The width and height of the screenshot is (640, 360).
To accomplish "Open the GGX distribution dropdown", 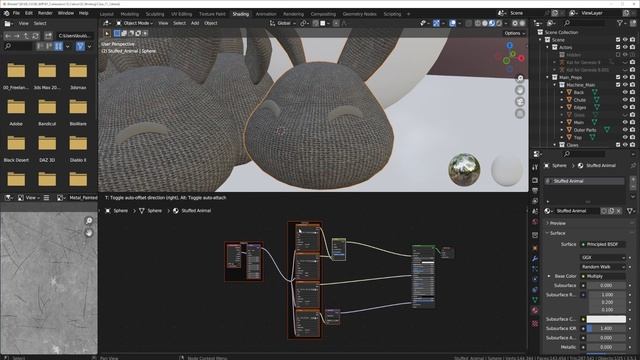I will pos(603,258).
